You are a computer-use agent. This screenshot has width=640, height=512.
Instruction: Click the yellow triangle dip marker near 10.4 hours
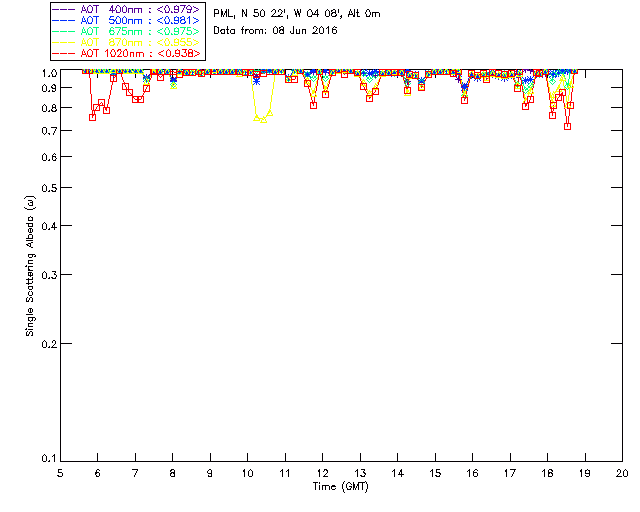click(x=263, y=120)
